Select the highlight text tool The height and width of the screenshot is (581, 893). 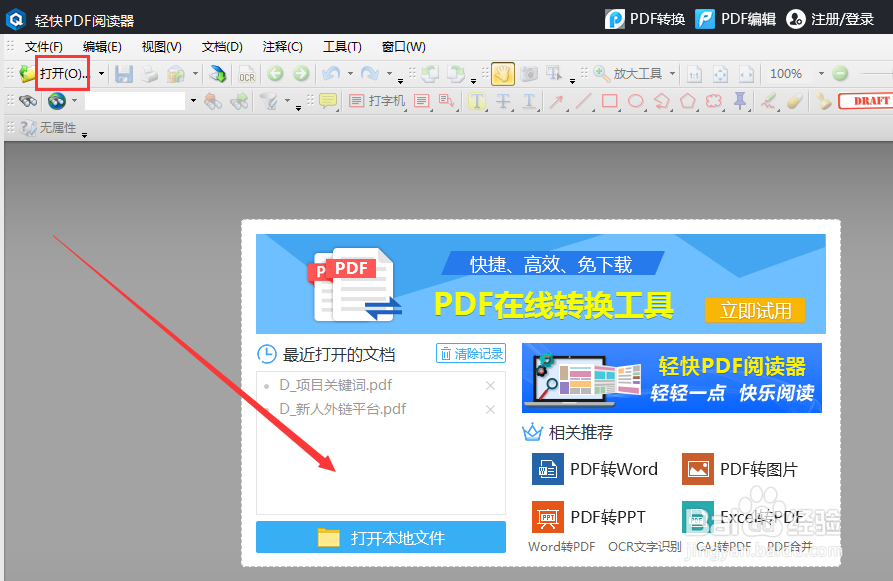[477, 101]
